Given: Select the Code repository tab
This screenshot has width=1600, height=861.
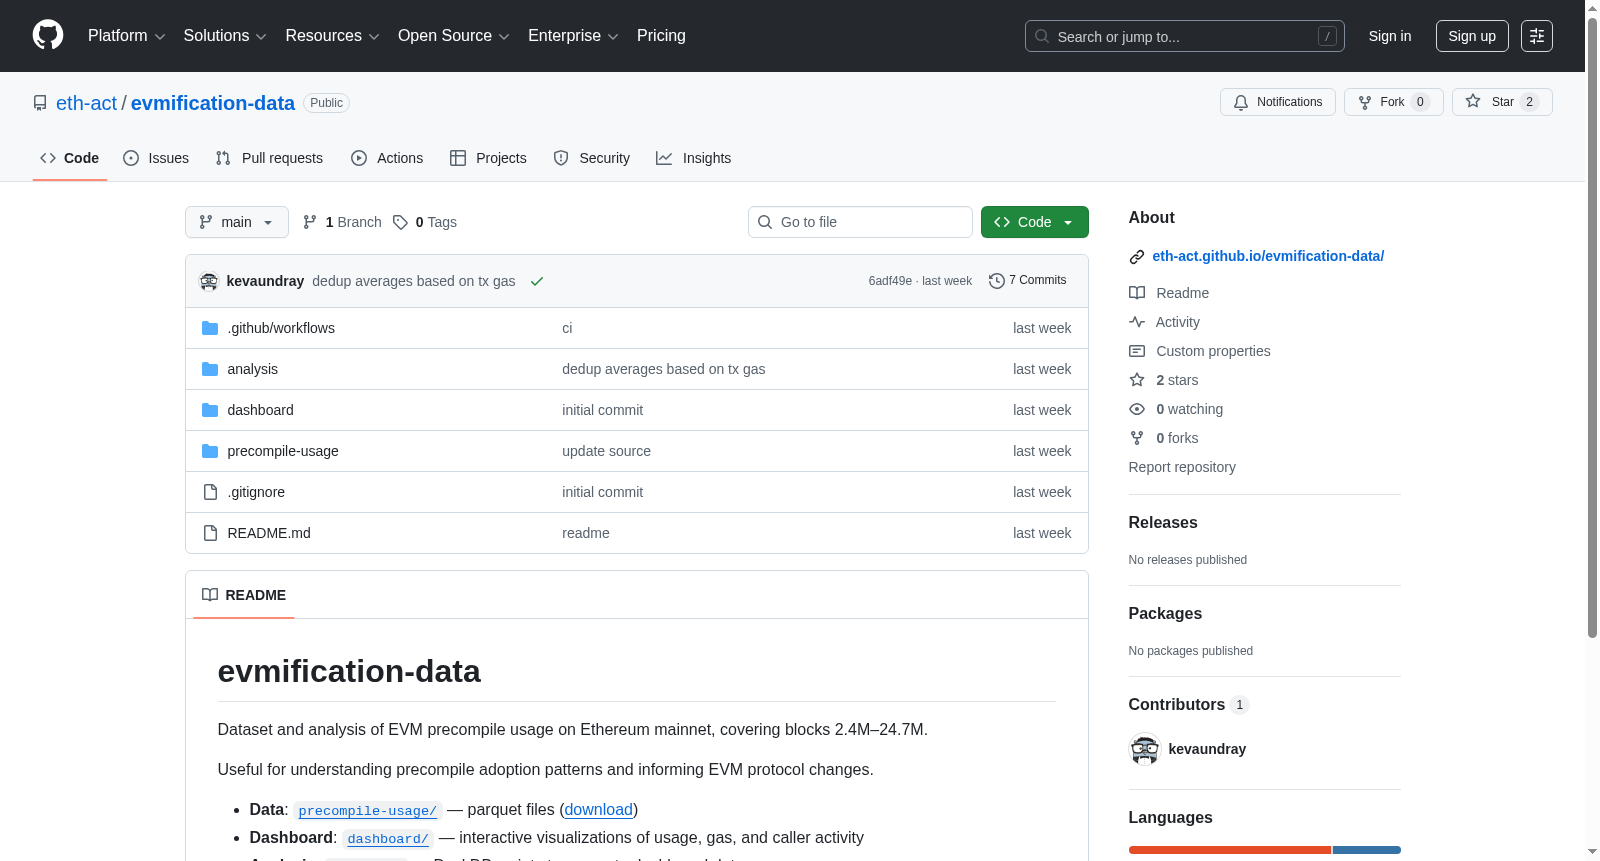Looking at the screenshot, I should tap(70, 158).
